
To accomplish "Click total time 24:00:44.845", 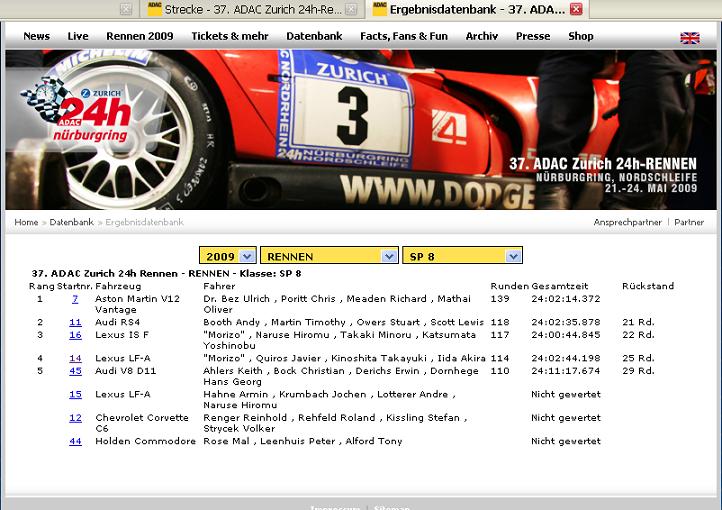I will (566, 335).
